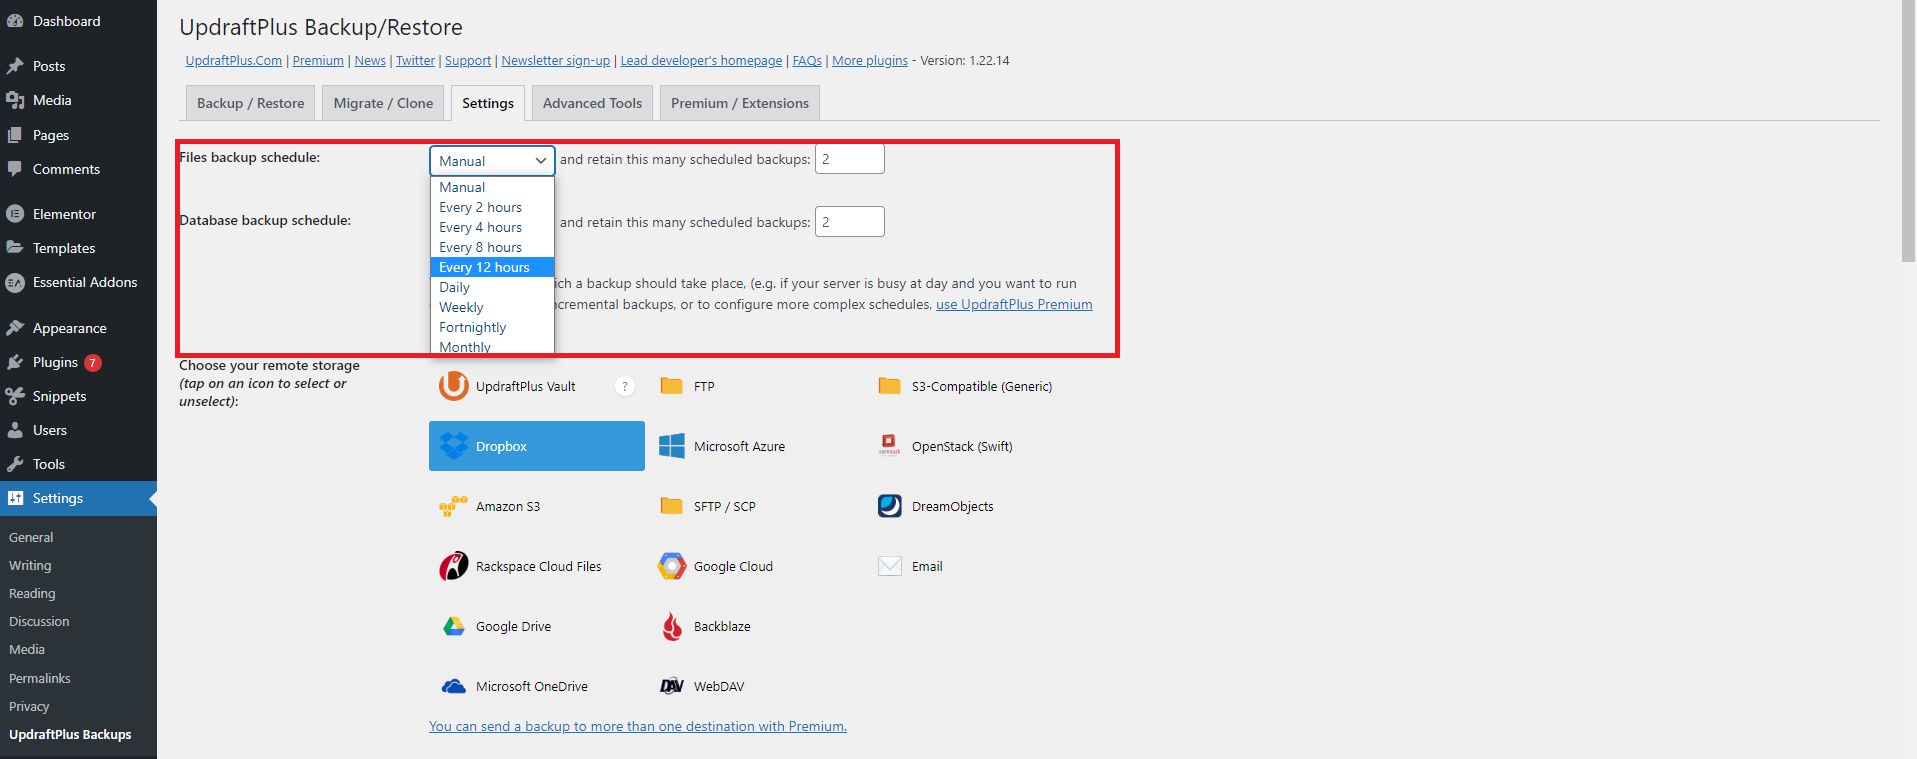Switch to Backup / Restore tab
This screenshot has width=1917, height=759.
pyautogui.click(x=250, y=103)
